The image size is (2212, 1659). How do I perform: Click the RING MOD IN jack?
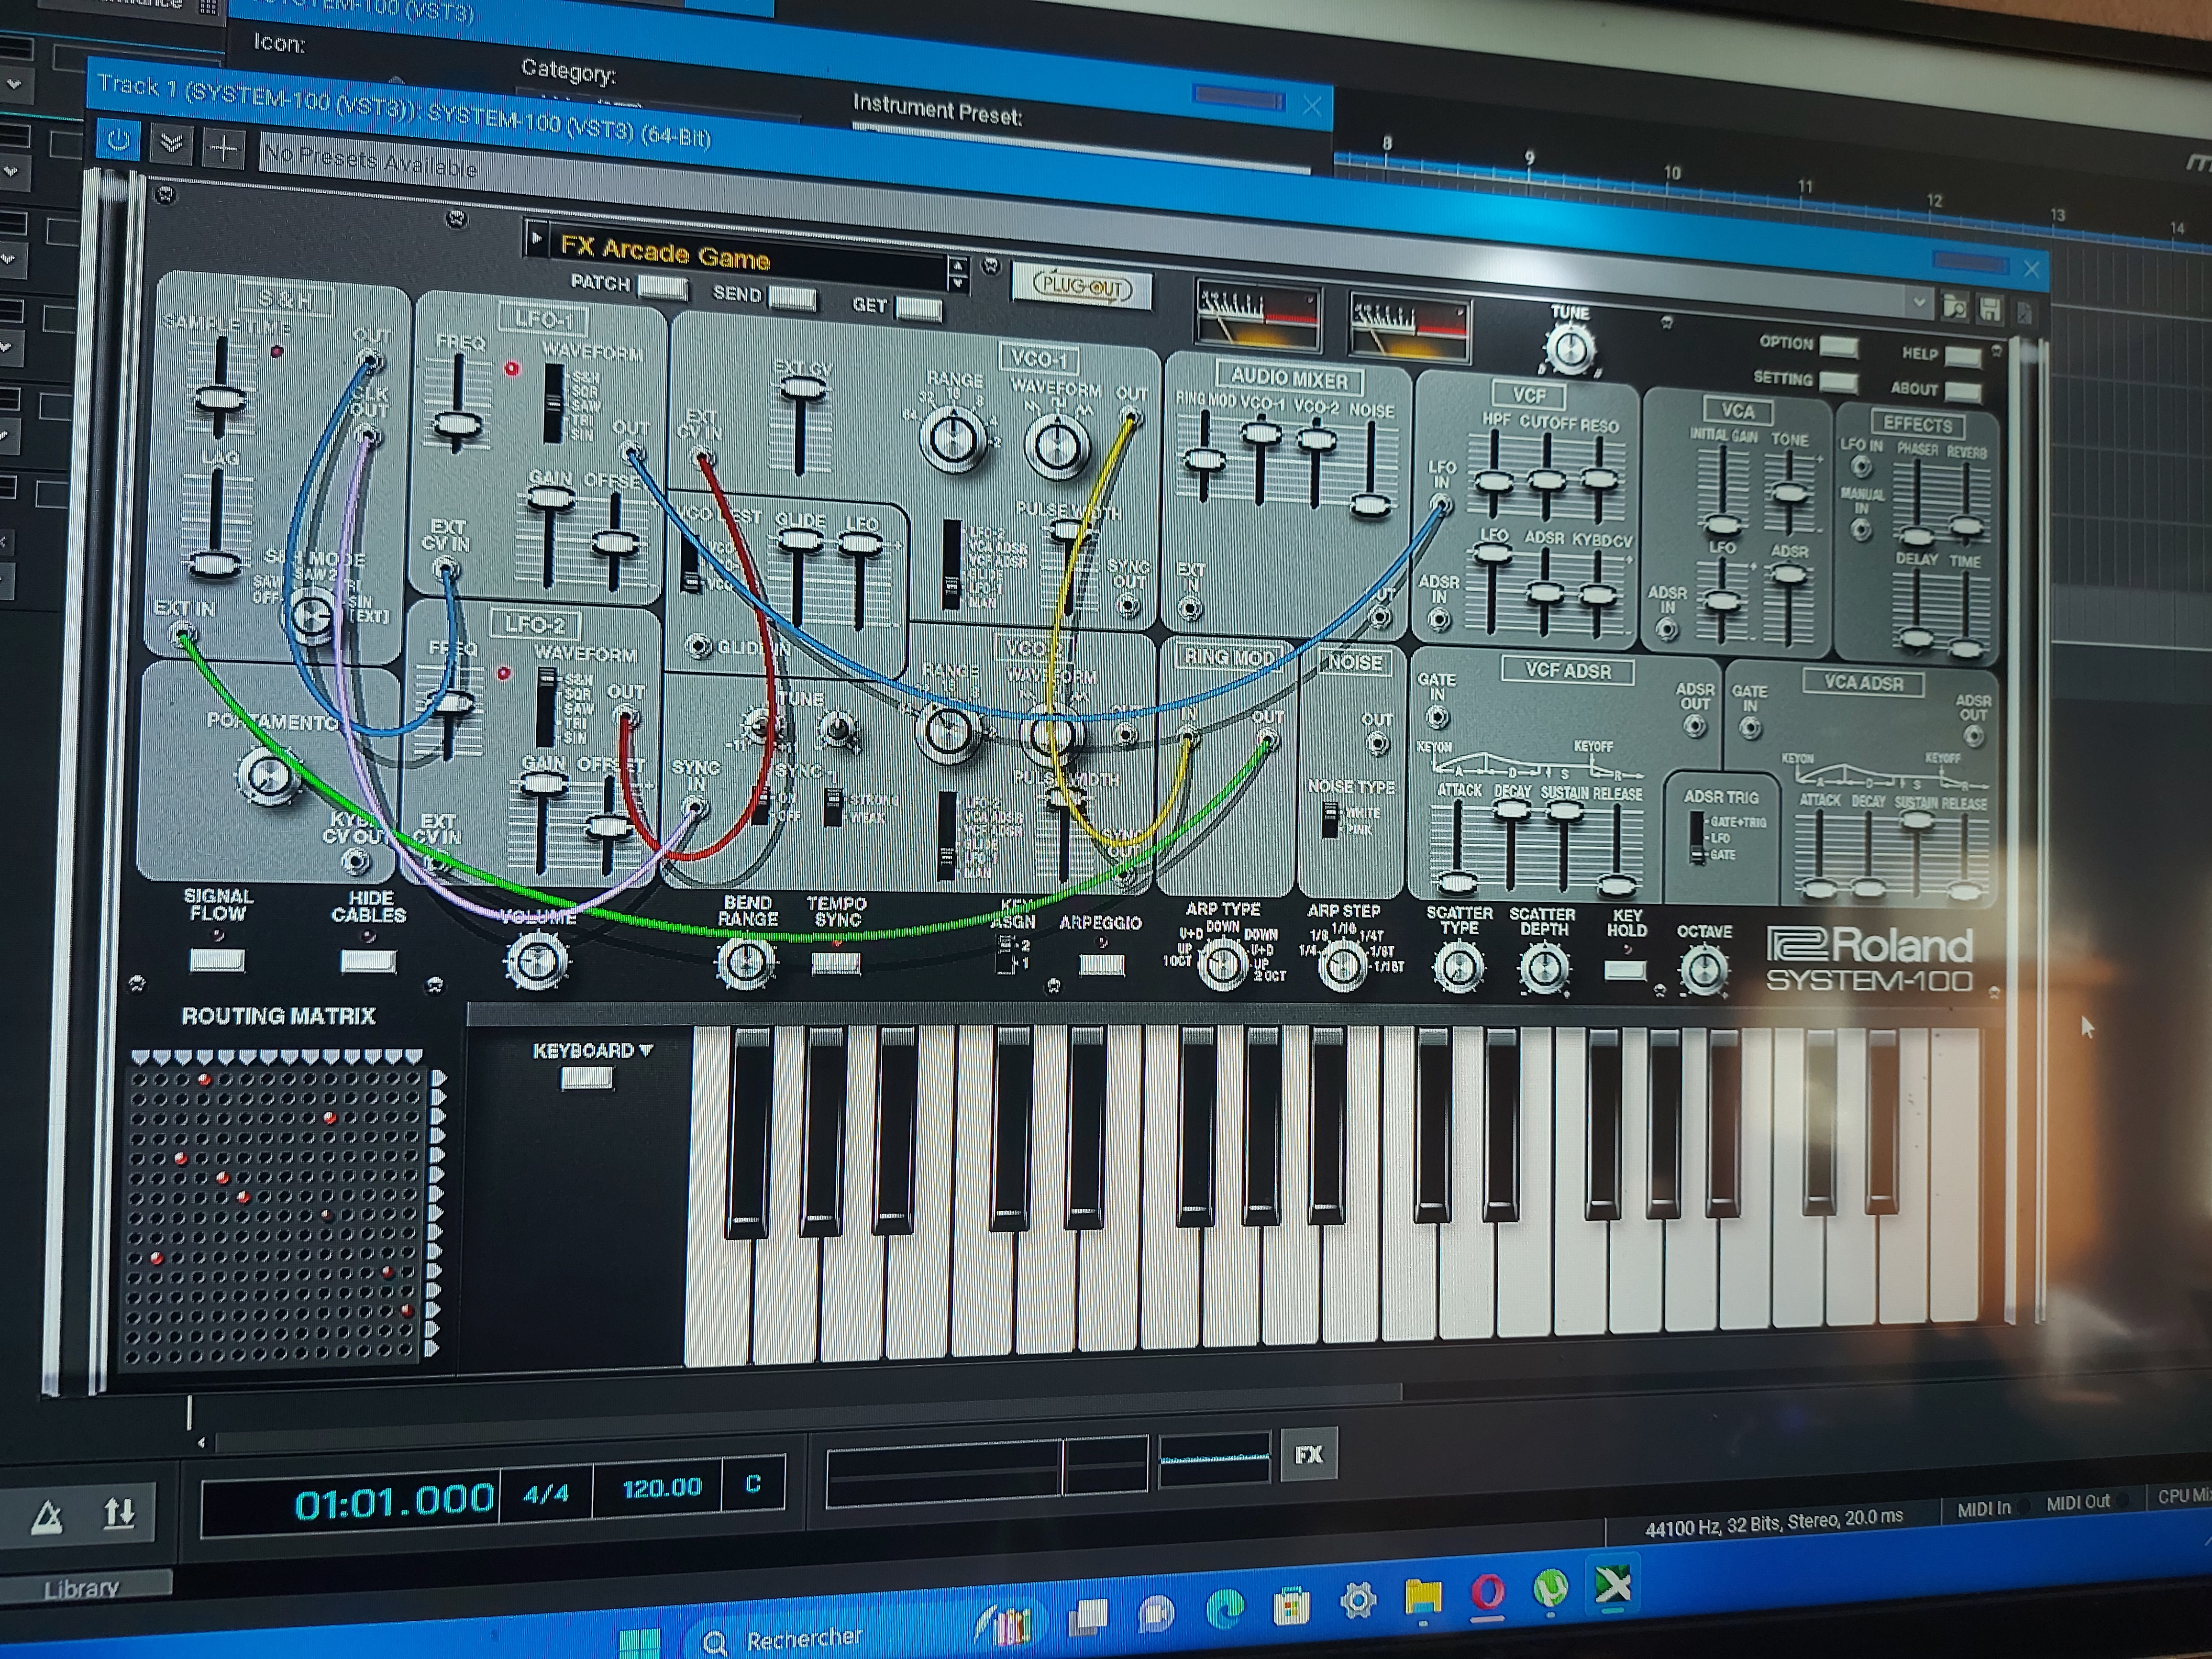1187,737
